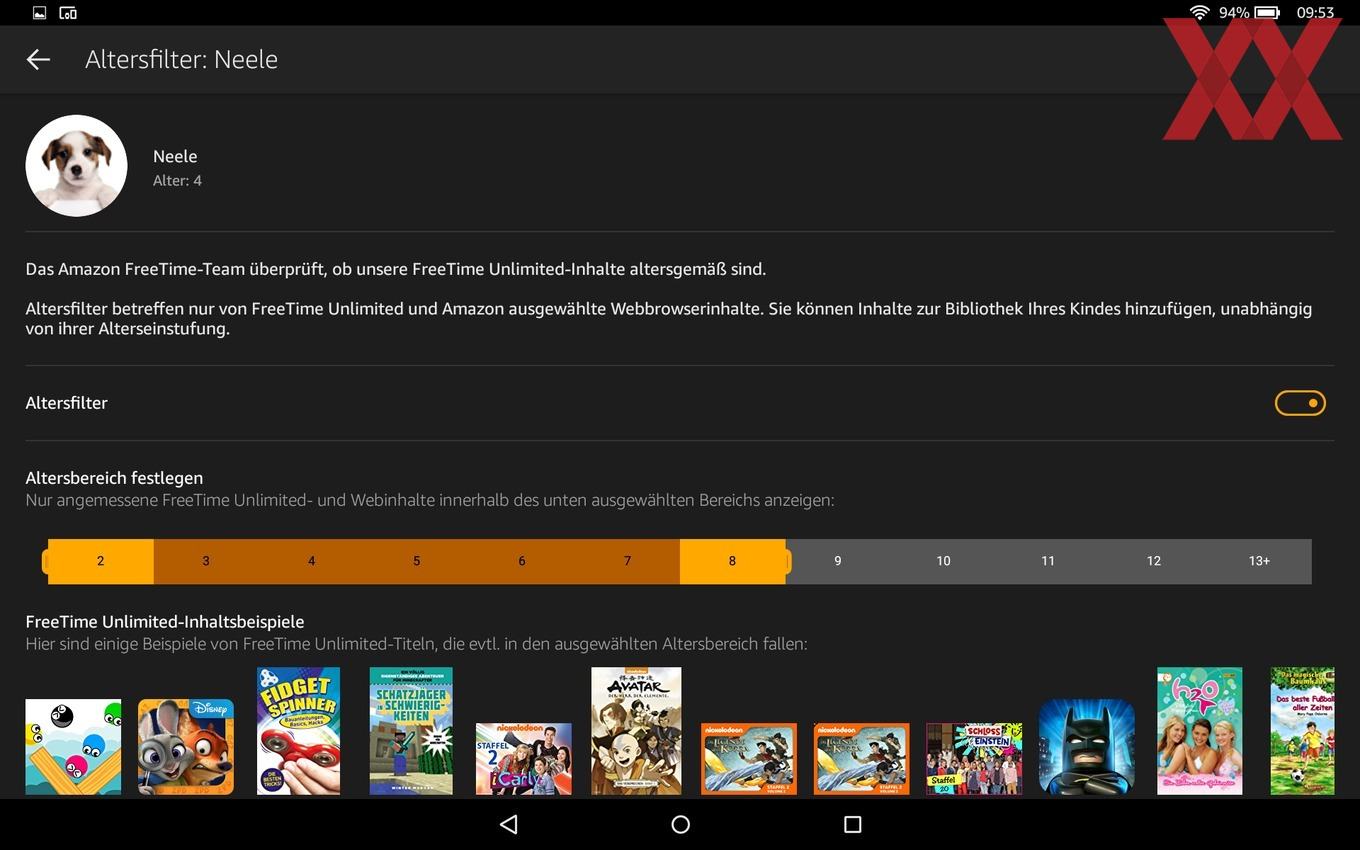1360x850 pixels.
Task: Open the second Legend of Korra thumbnail
Action: [x=862, y=759]
